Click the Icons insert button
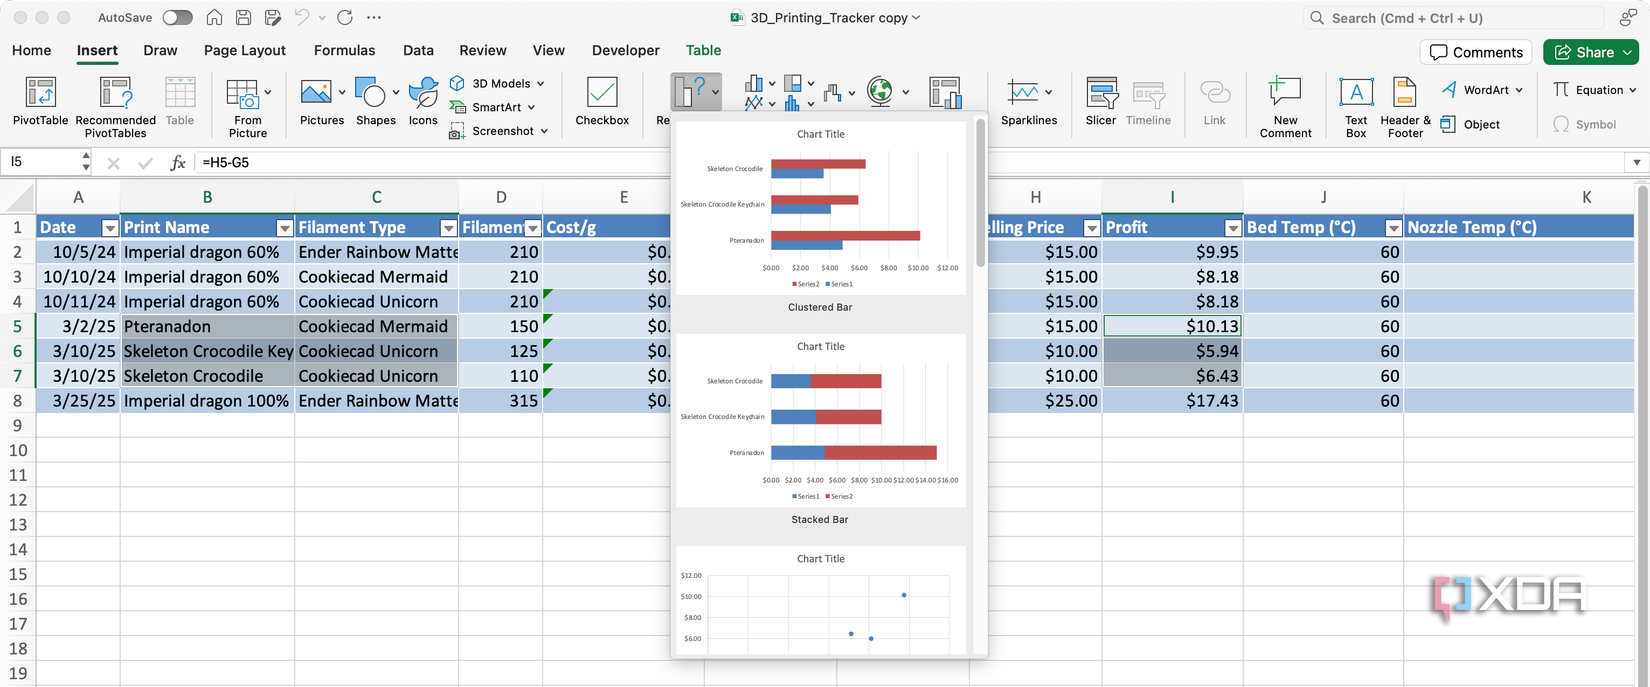 click(x=423, y=101)
